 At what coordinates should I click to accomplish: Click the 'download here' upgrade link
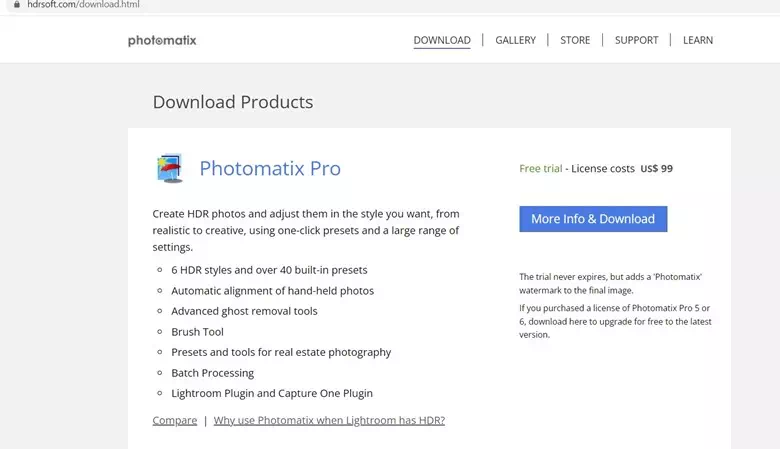click(x=558, y=322)
